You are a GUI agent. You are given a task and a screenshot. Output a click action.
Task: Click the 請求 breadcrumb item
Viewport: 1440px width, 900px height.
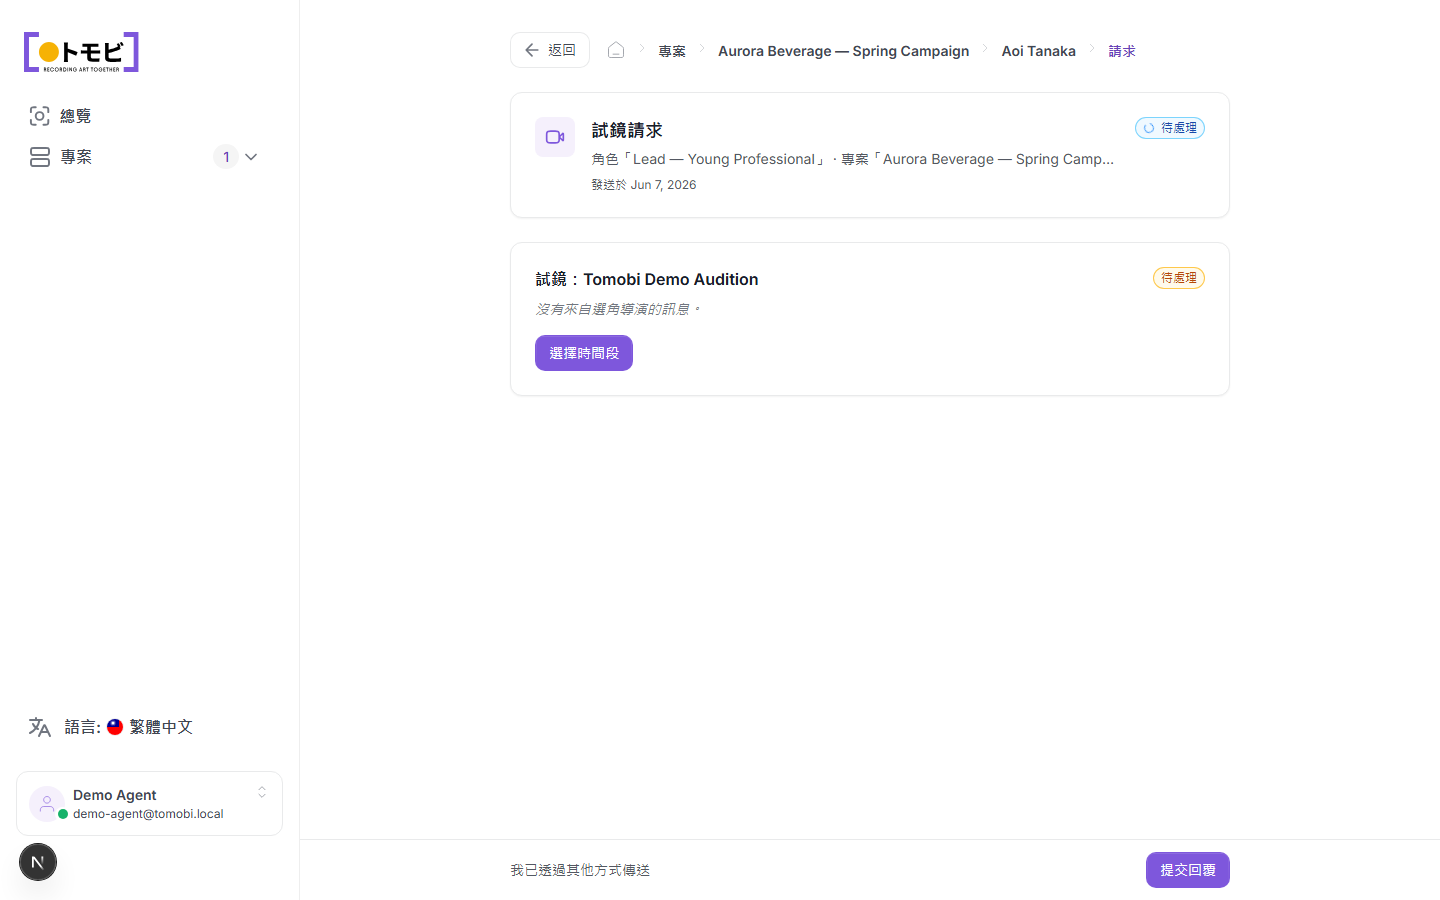point(1122,51)
